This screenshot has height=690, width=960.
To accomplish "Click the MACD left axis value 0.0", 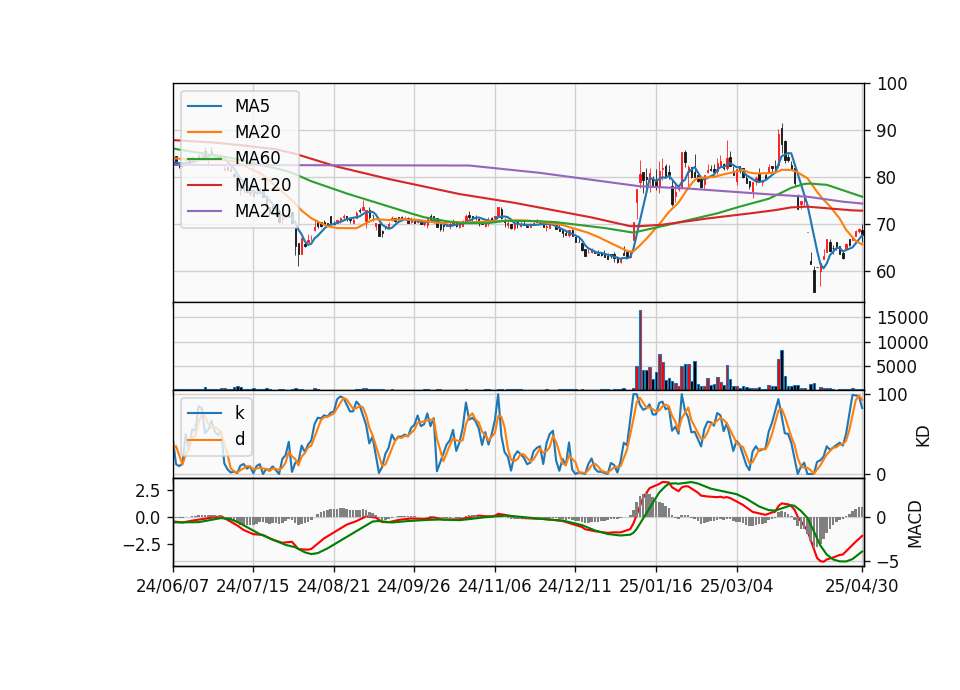I will (148, 518).
